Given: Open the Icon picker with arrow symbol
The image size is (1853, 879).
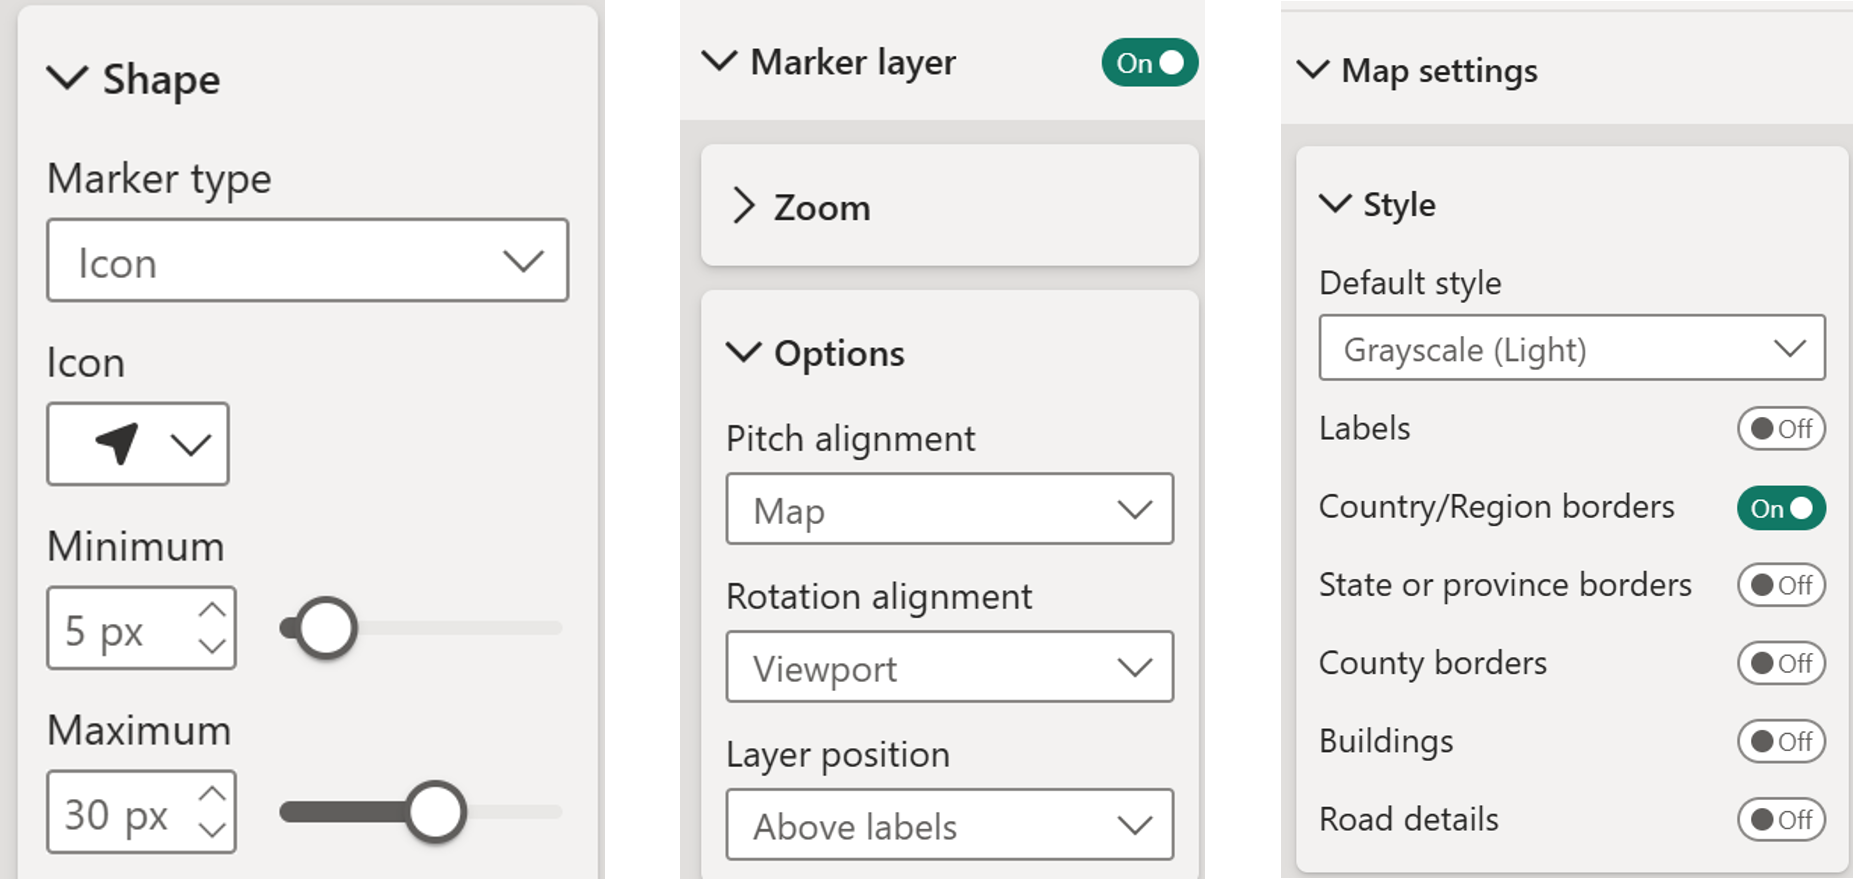Looking at the screenshot, I should click(138, 444).
